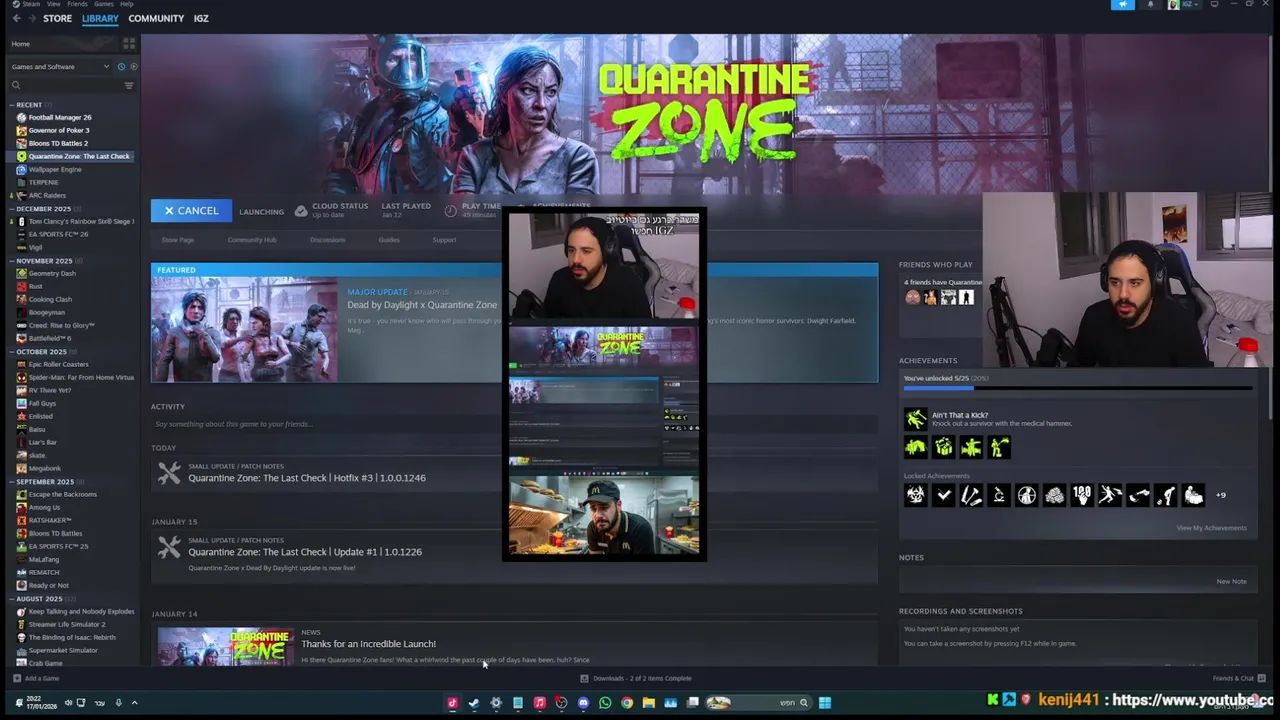The image size is (1280, 720).
Task: Click the biohazard locked achievement icon
Action: pos(916,495)
